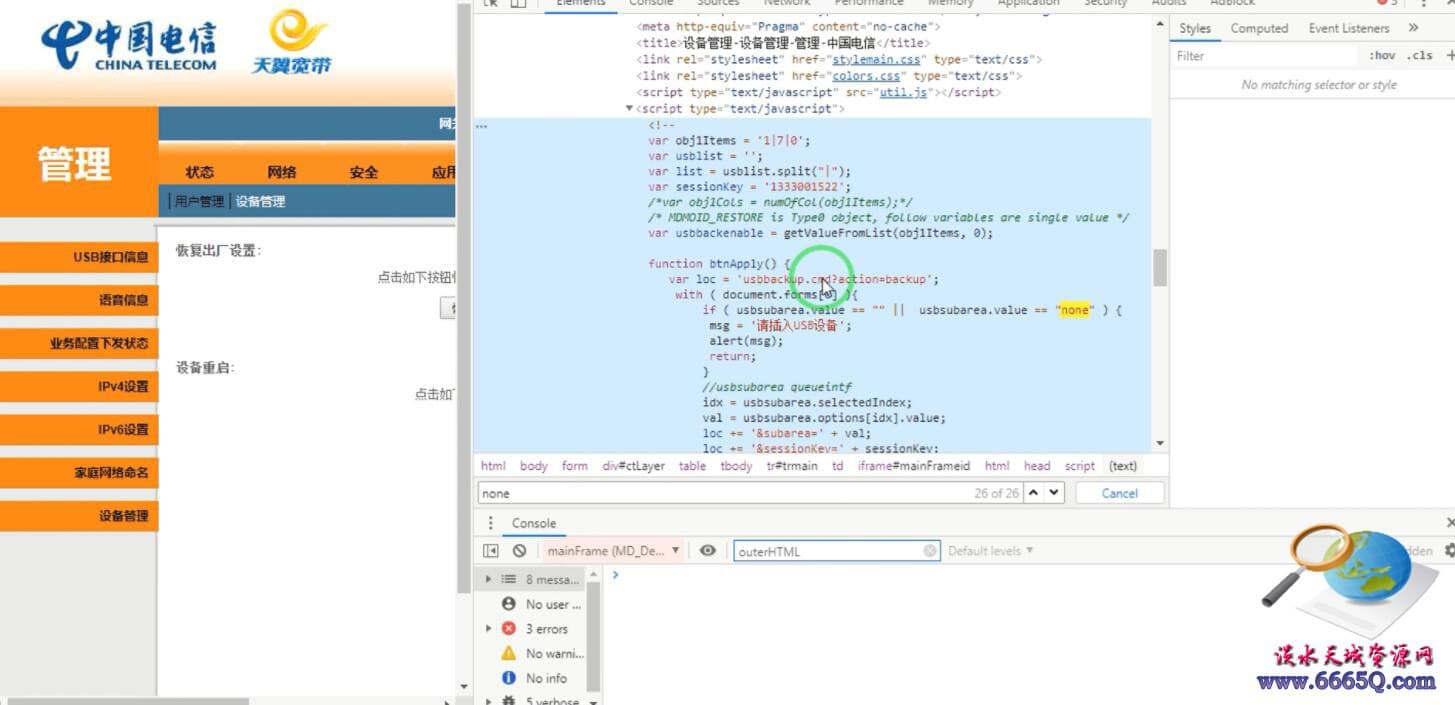Image resolution: width=1455 pixels, height=705 pixels.
Task: Toggle the :hov element state panel
Action: [x=1382, y=56]
